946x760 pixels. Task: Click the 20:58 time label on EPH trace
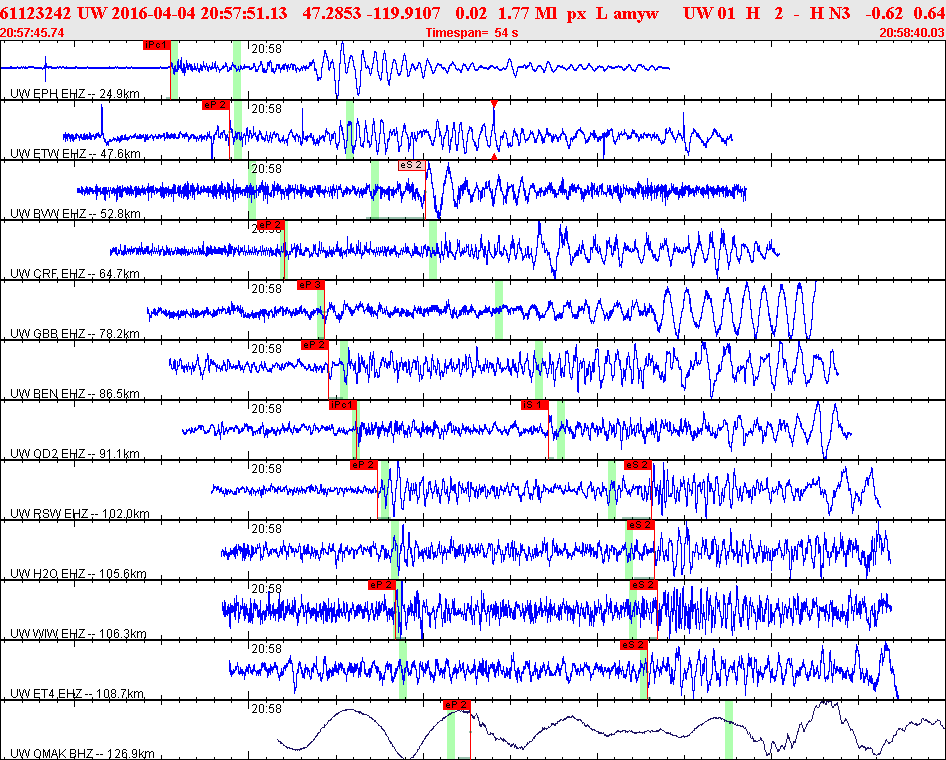coord(267,49)
